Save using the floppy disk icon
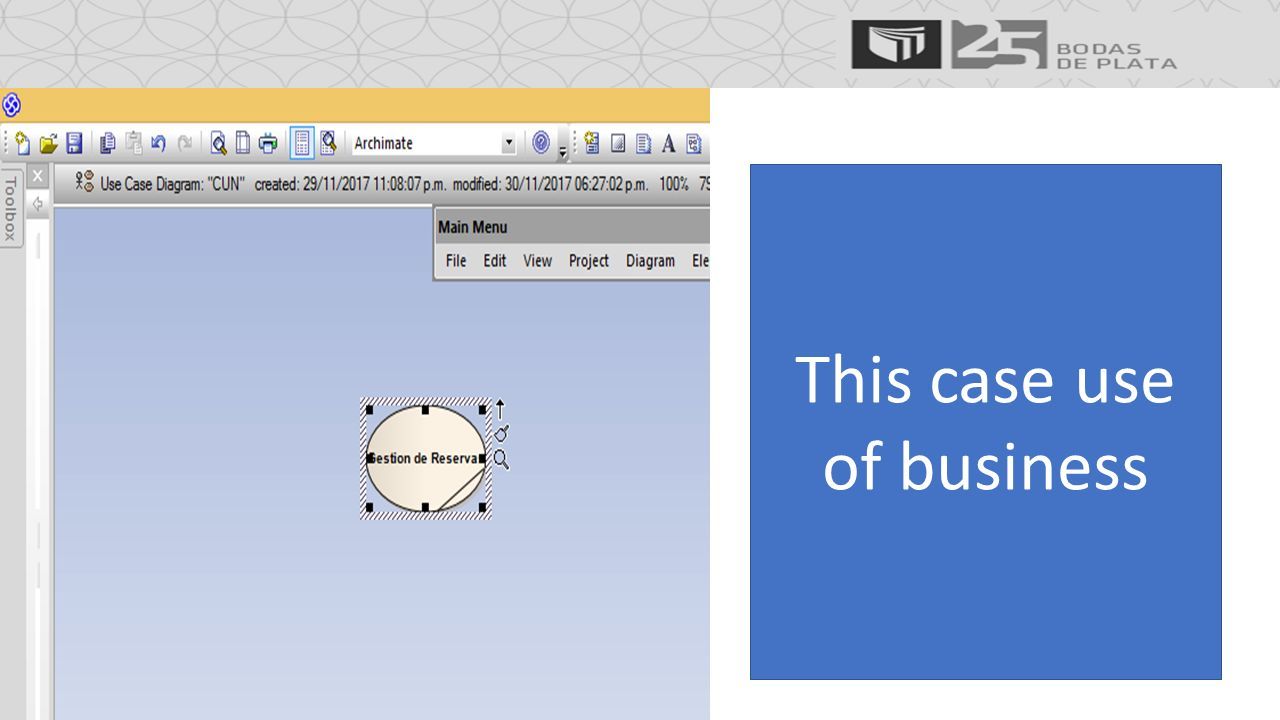 [74, 143]
